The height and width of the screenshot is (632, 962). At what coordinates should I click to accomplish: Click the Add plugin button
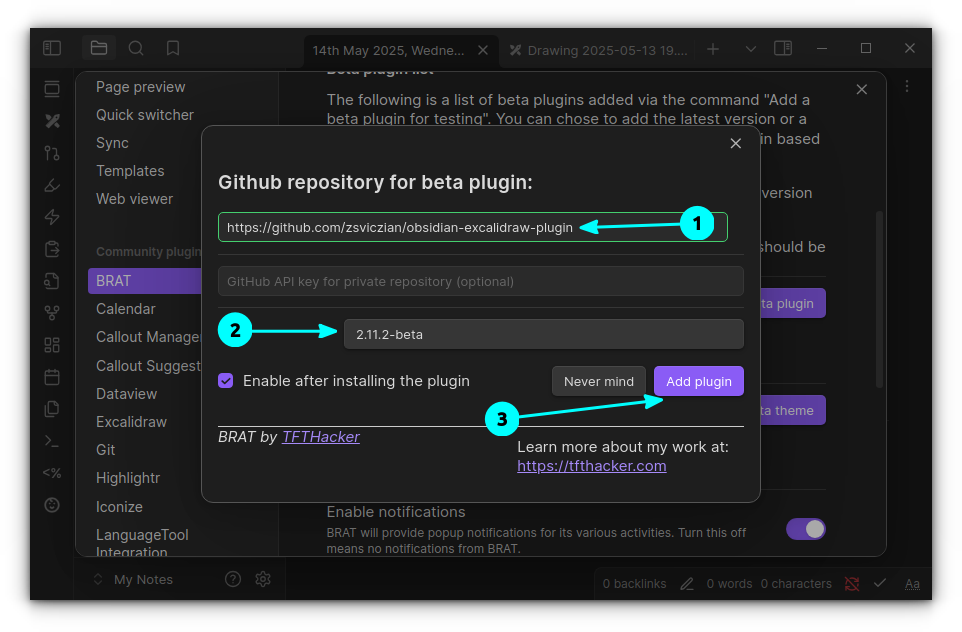pyautogui.click(x=699, y=381)
